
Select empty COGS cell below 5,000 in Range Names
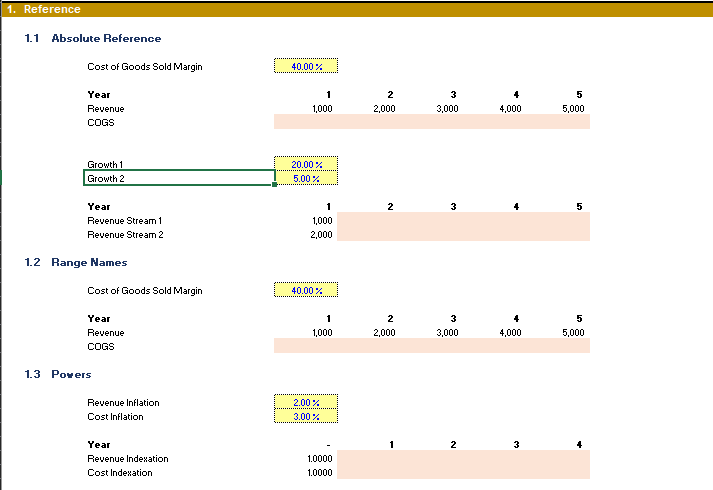tap(558, 346)
